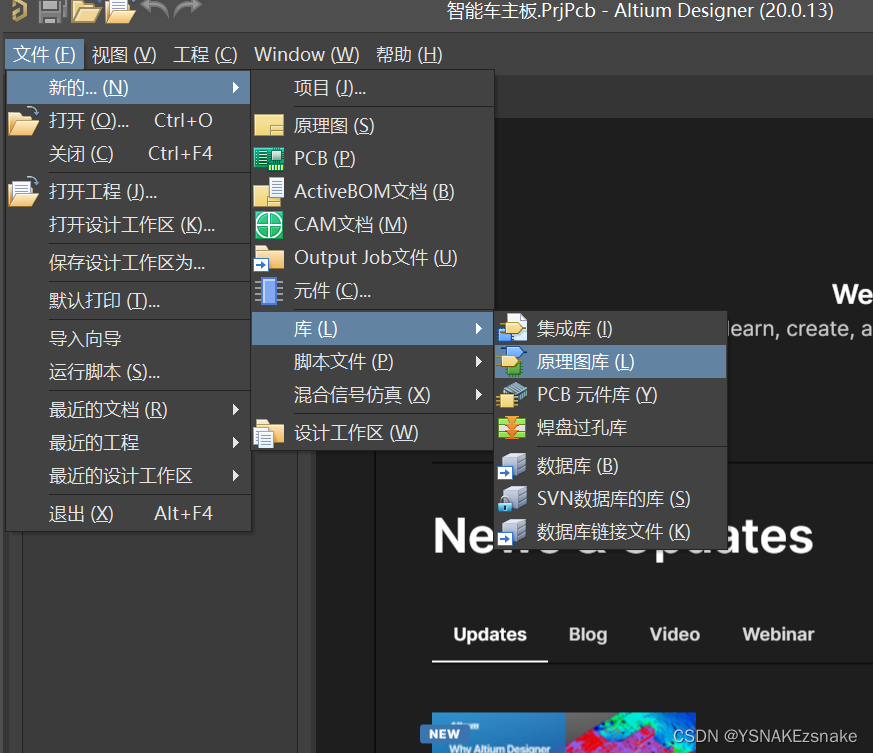Click the 集成库 (I) library icon

(513, 328)
